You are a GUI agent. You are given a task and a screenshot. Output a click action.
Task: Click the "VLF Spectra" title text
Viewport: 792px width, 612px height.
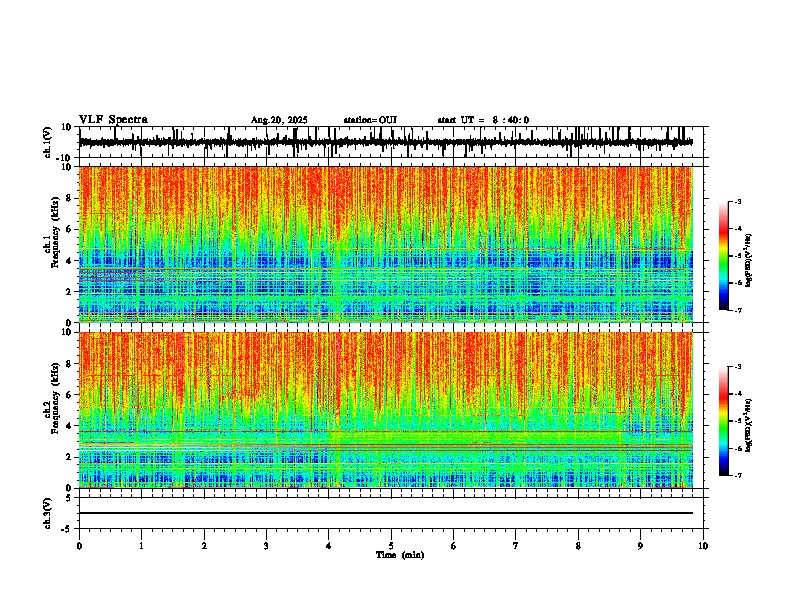(113, 120)
